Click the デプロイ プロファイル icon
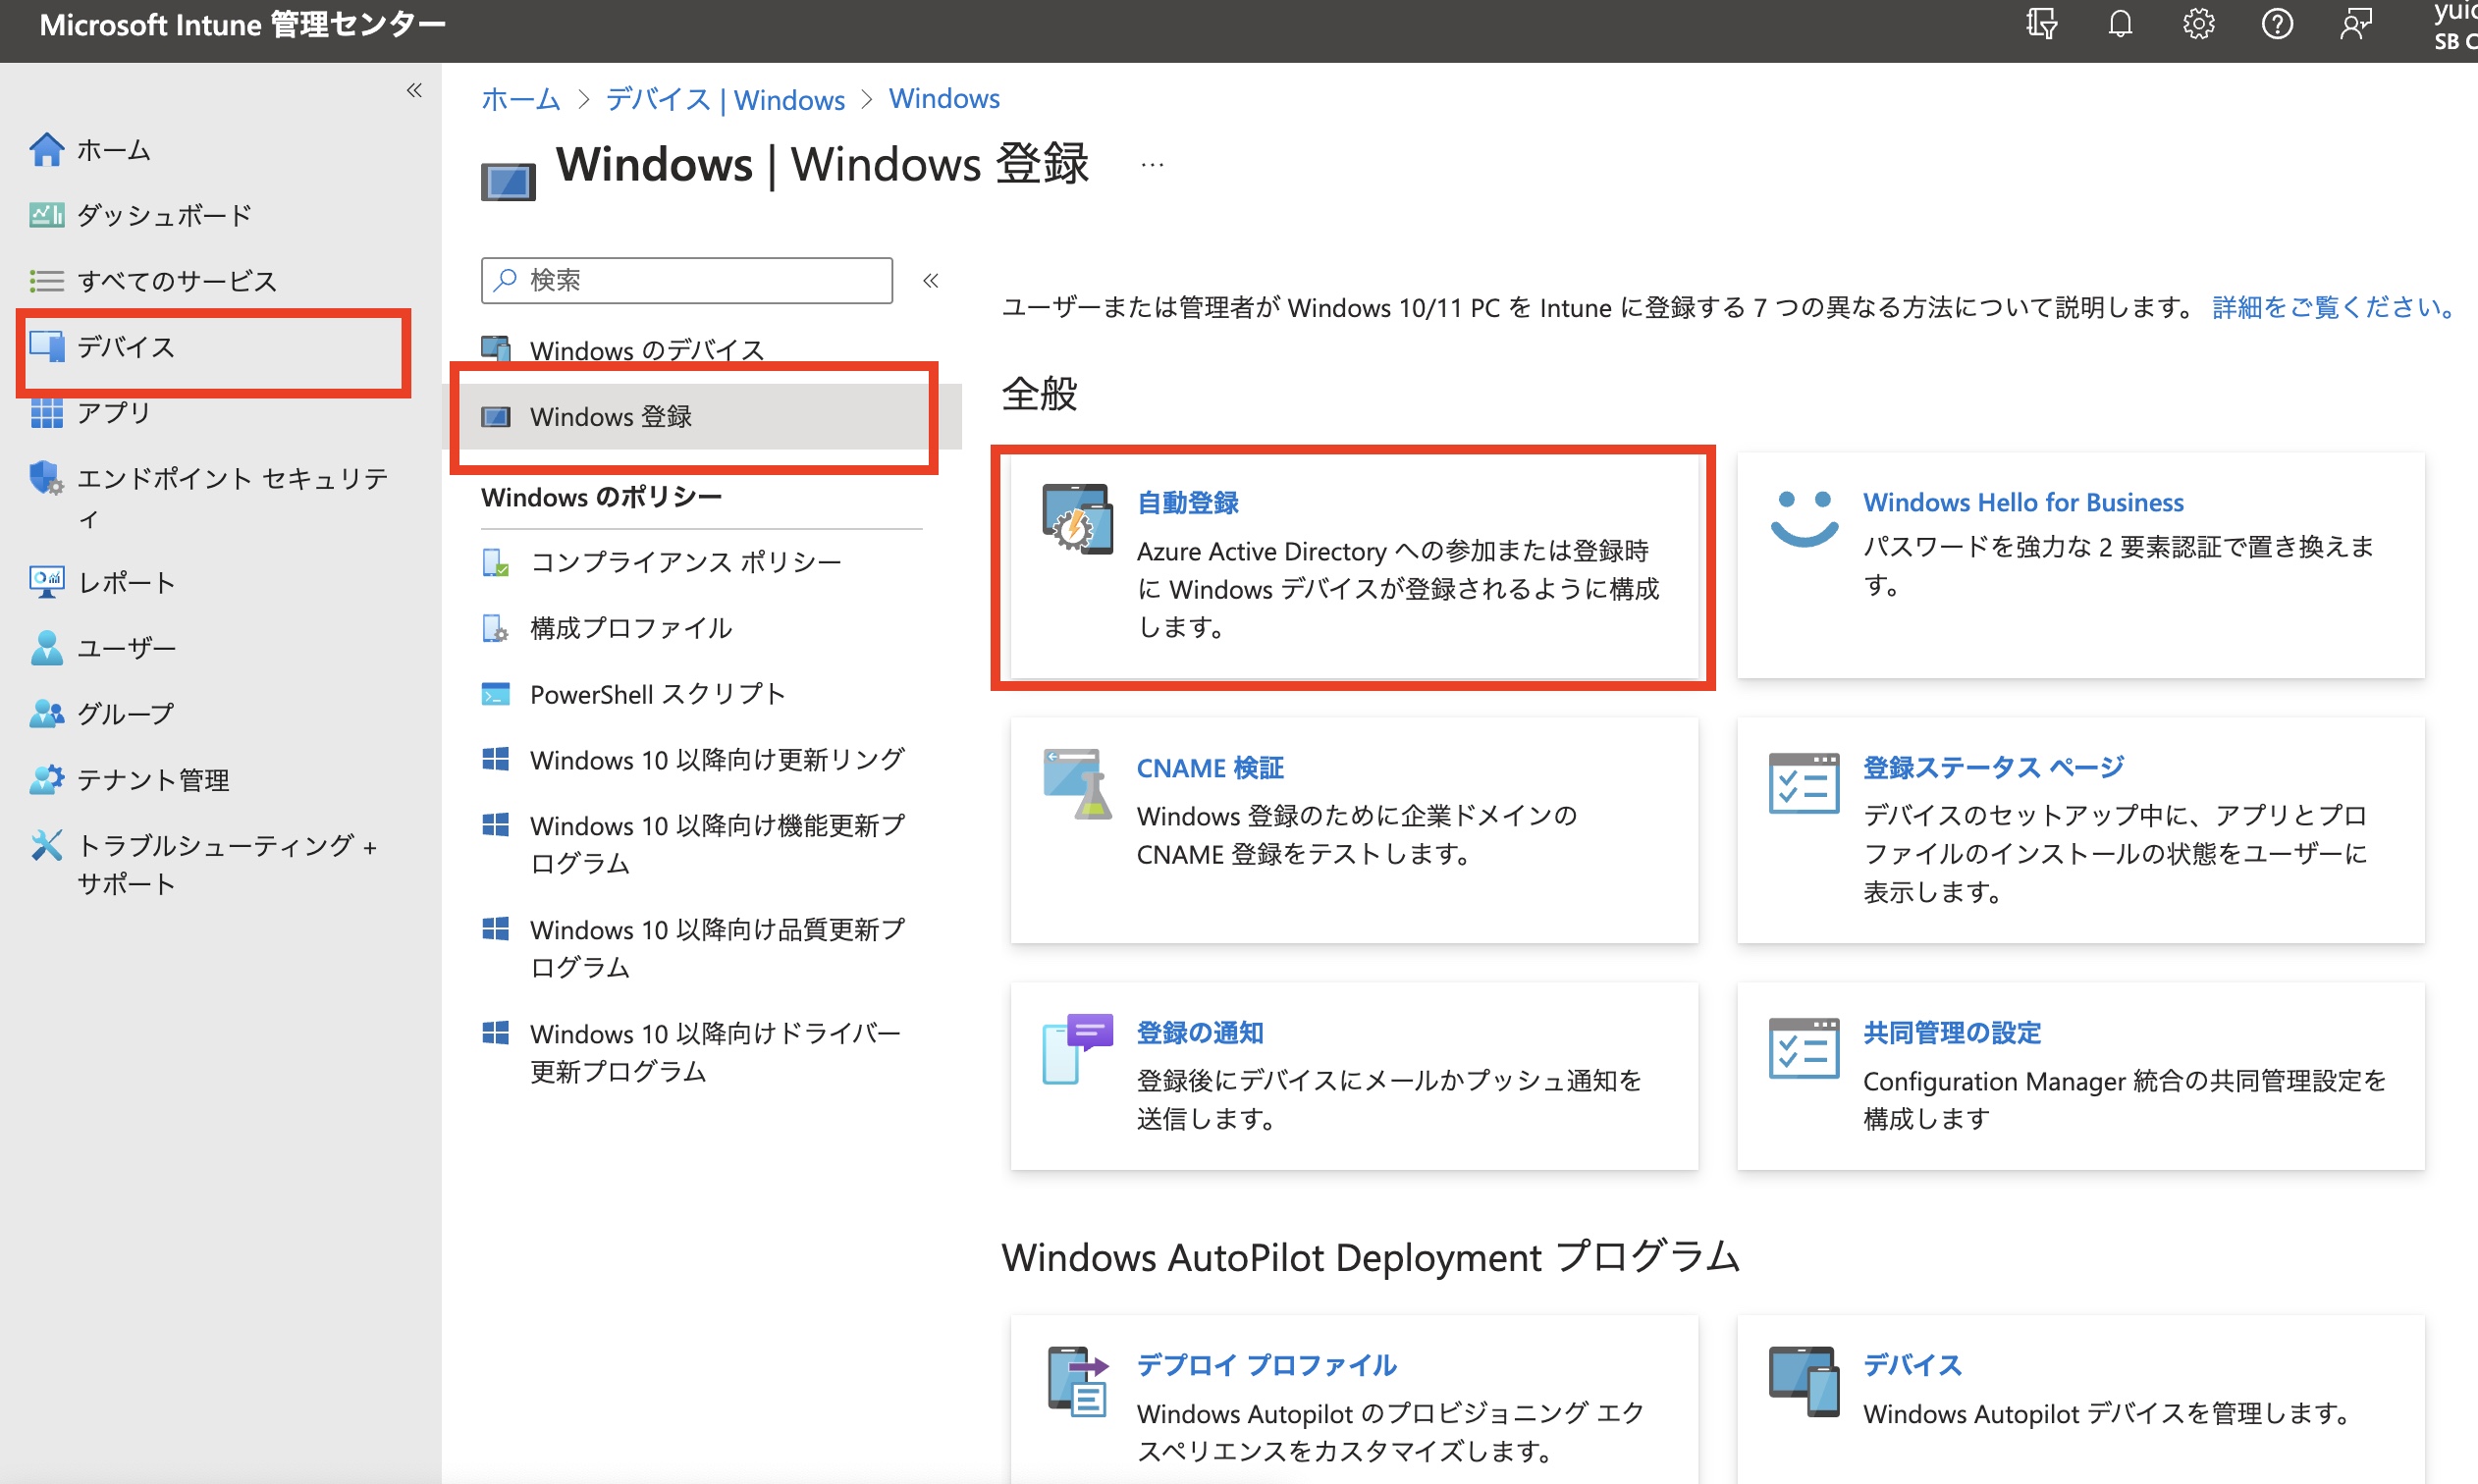Screen dimensions: 2478x1484 1077,1382
